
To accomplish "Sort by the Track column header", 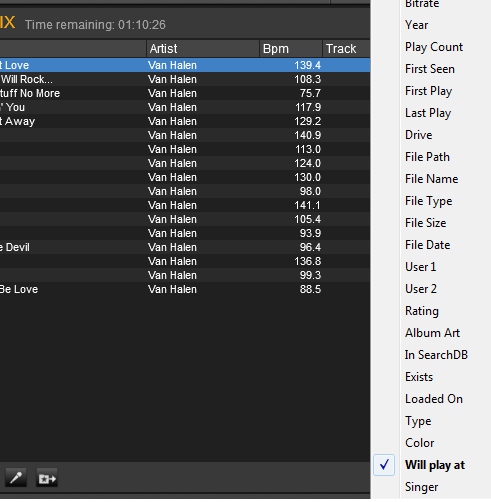I will (x=346, y=49).
